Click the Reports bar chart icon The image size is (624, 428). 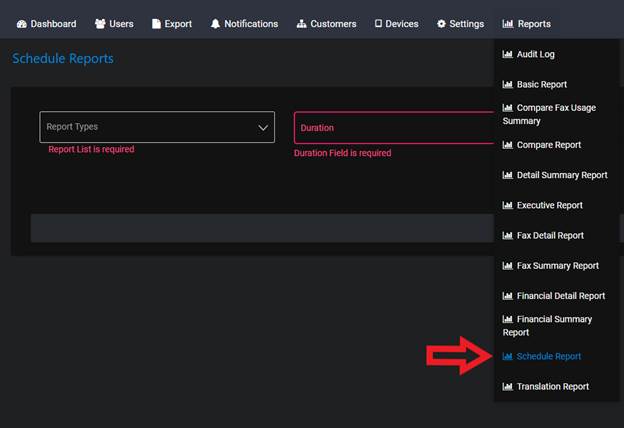(x=508, y=24)
